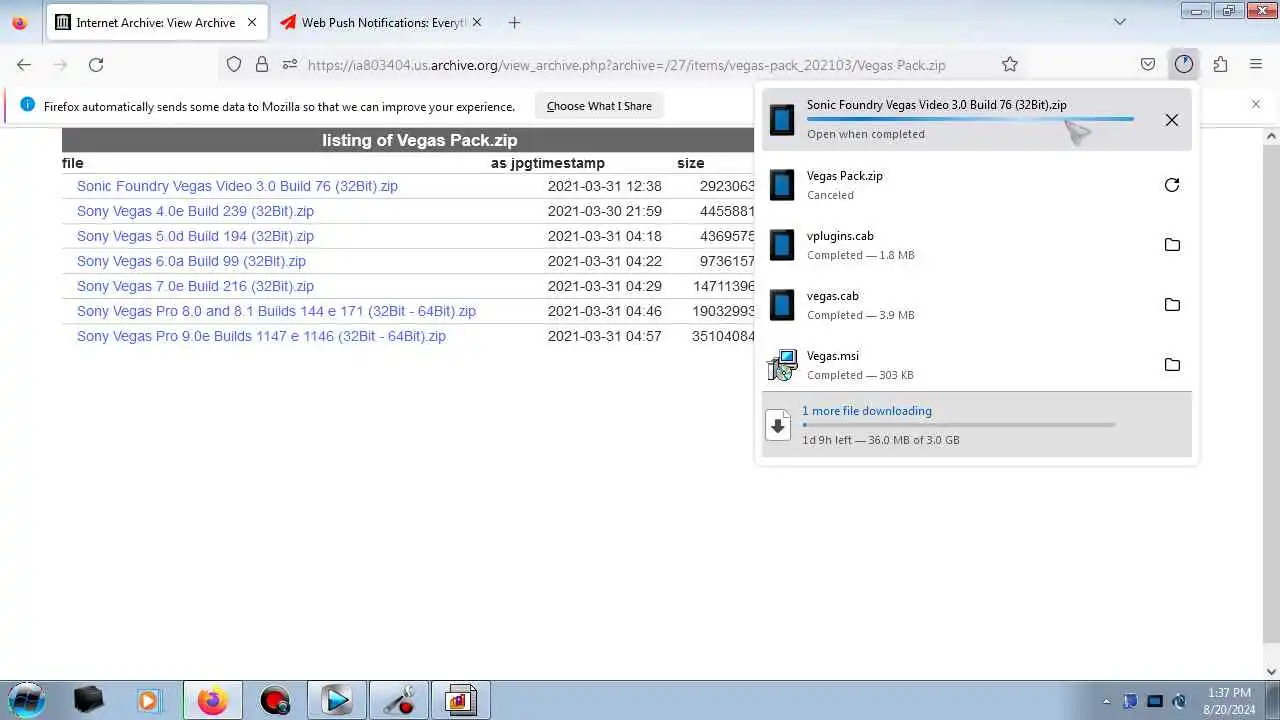Show hidden system tray icons
Screen dimensions: 1280x720
(x=1106, y=701)
